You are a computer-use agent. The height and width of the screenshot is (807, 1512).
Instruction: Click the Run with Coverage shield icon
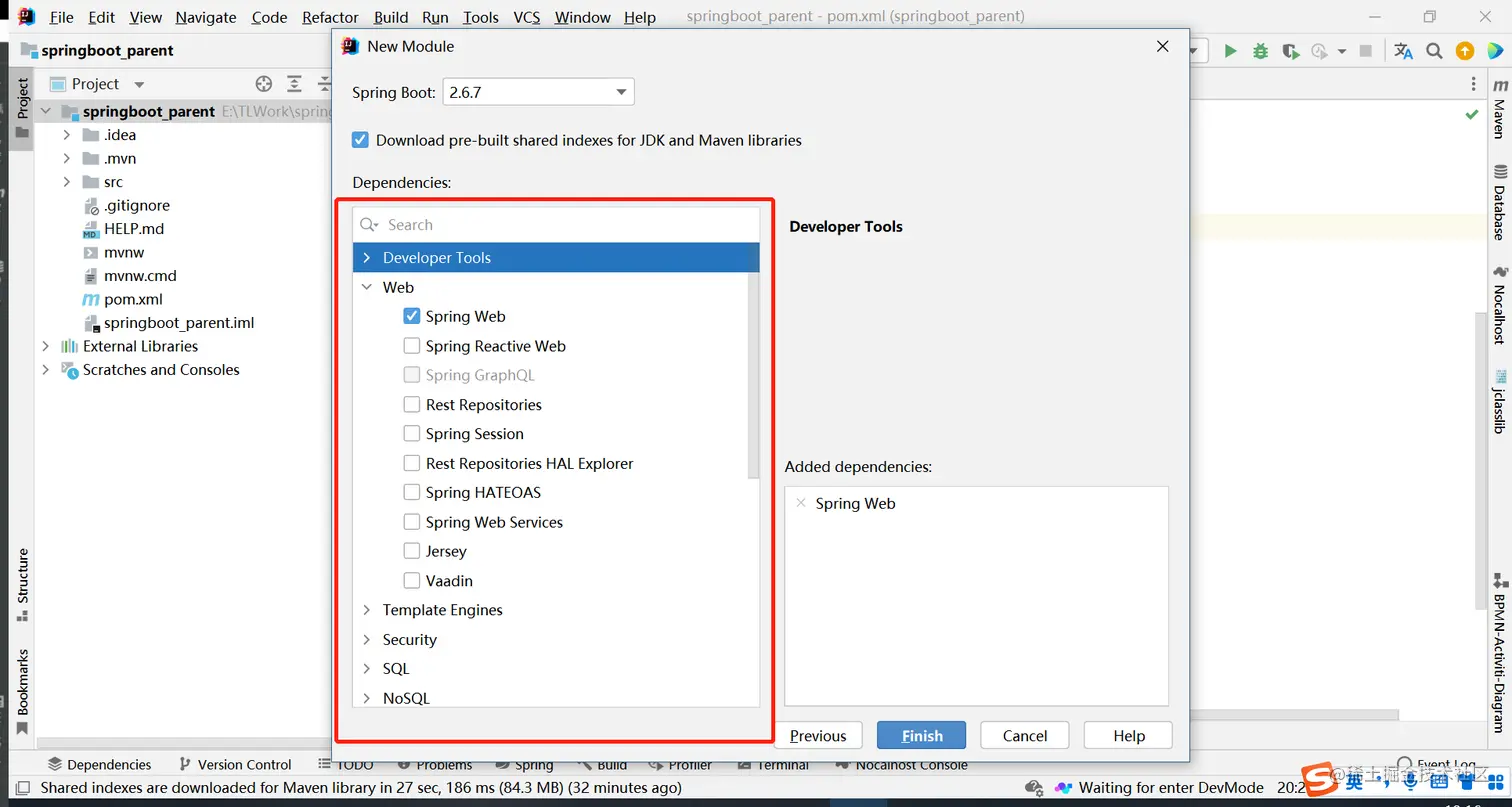[1290, 51]
